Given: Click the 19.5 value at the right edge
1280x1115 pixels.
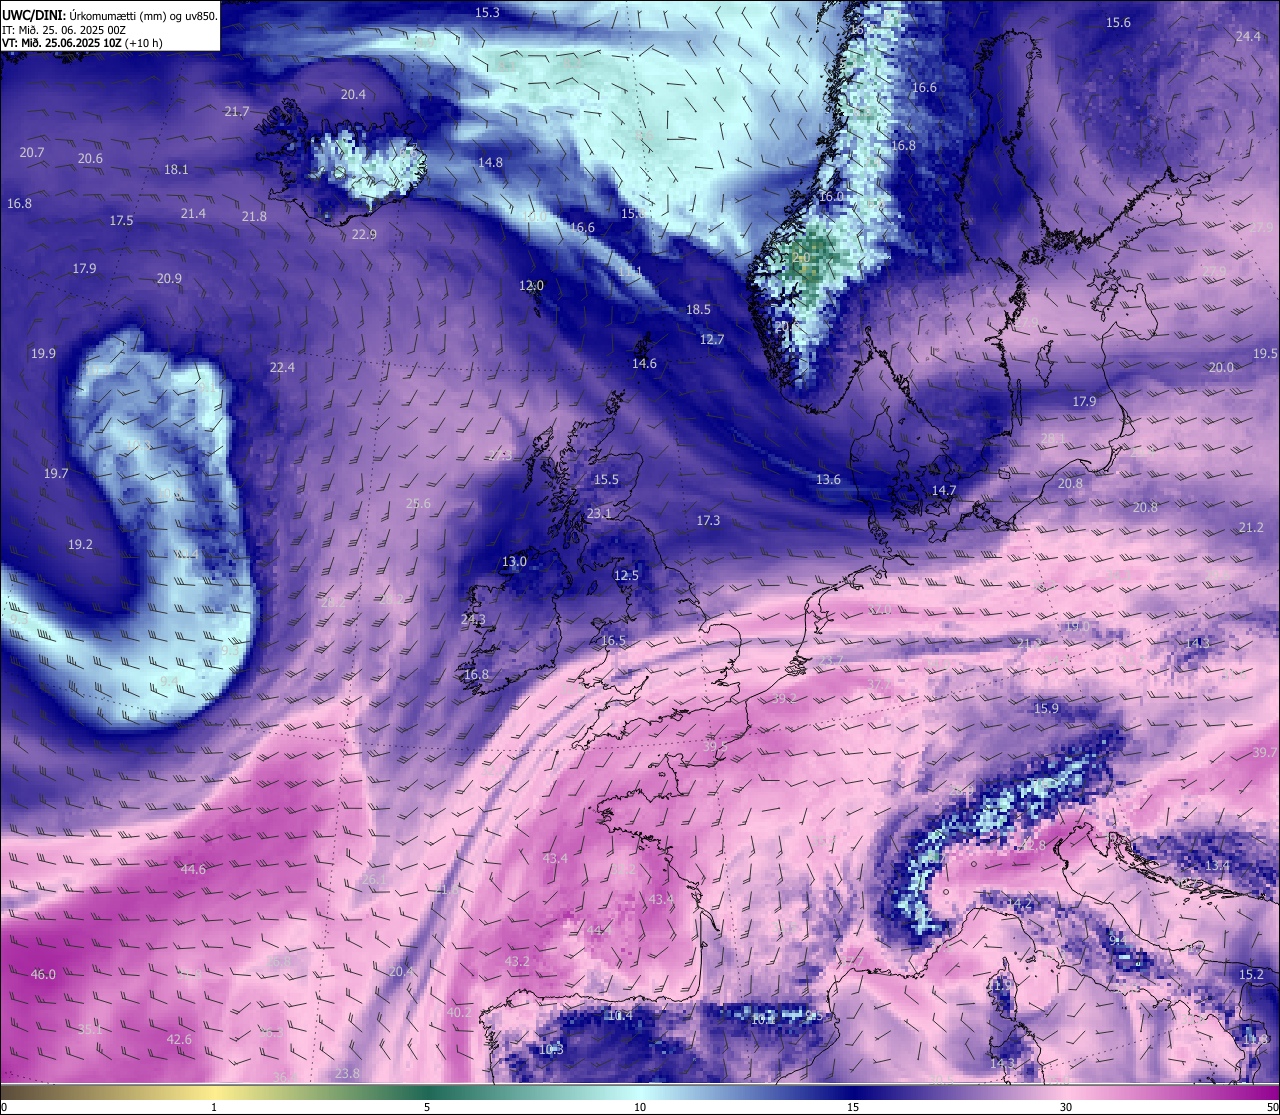Looking at the screenshot, I should [1265, 353].
